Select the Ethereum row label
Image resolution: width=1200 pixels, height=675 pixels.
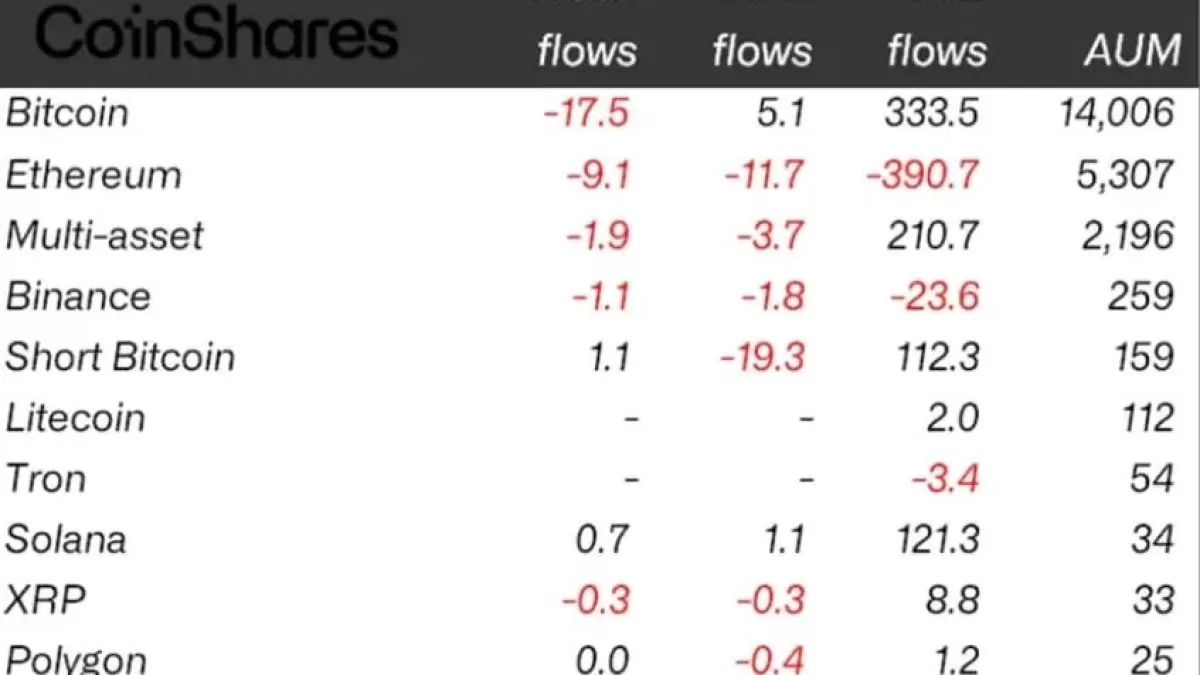[x=94, y=175]
